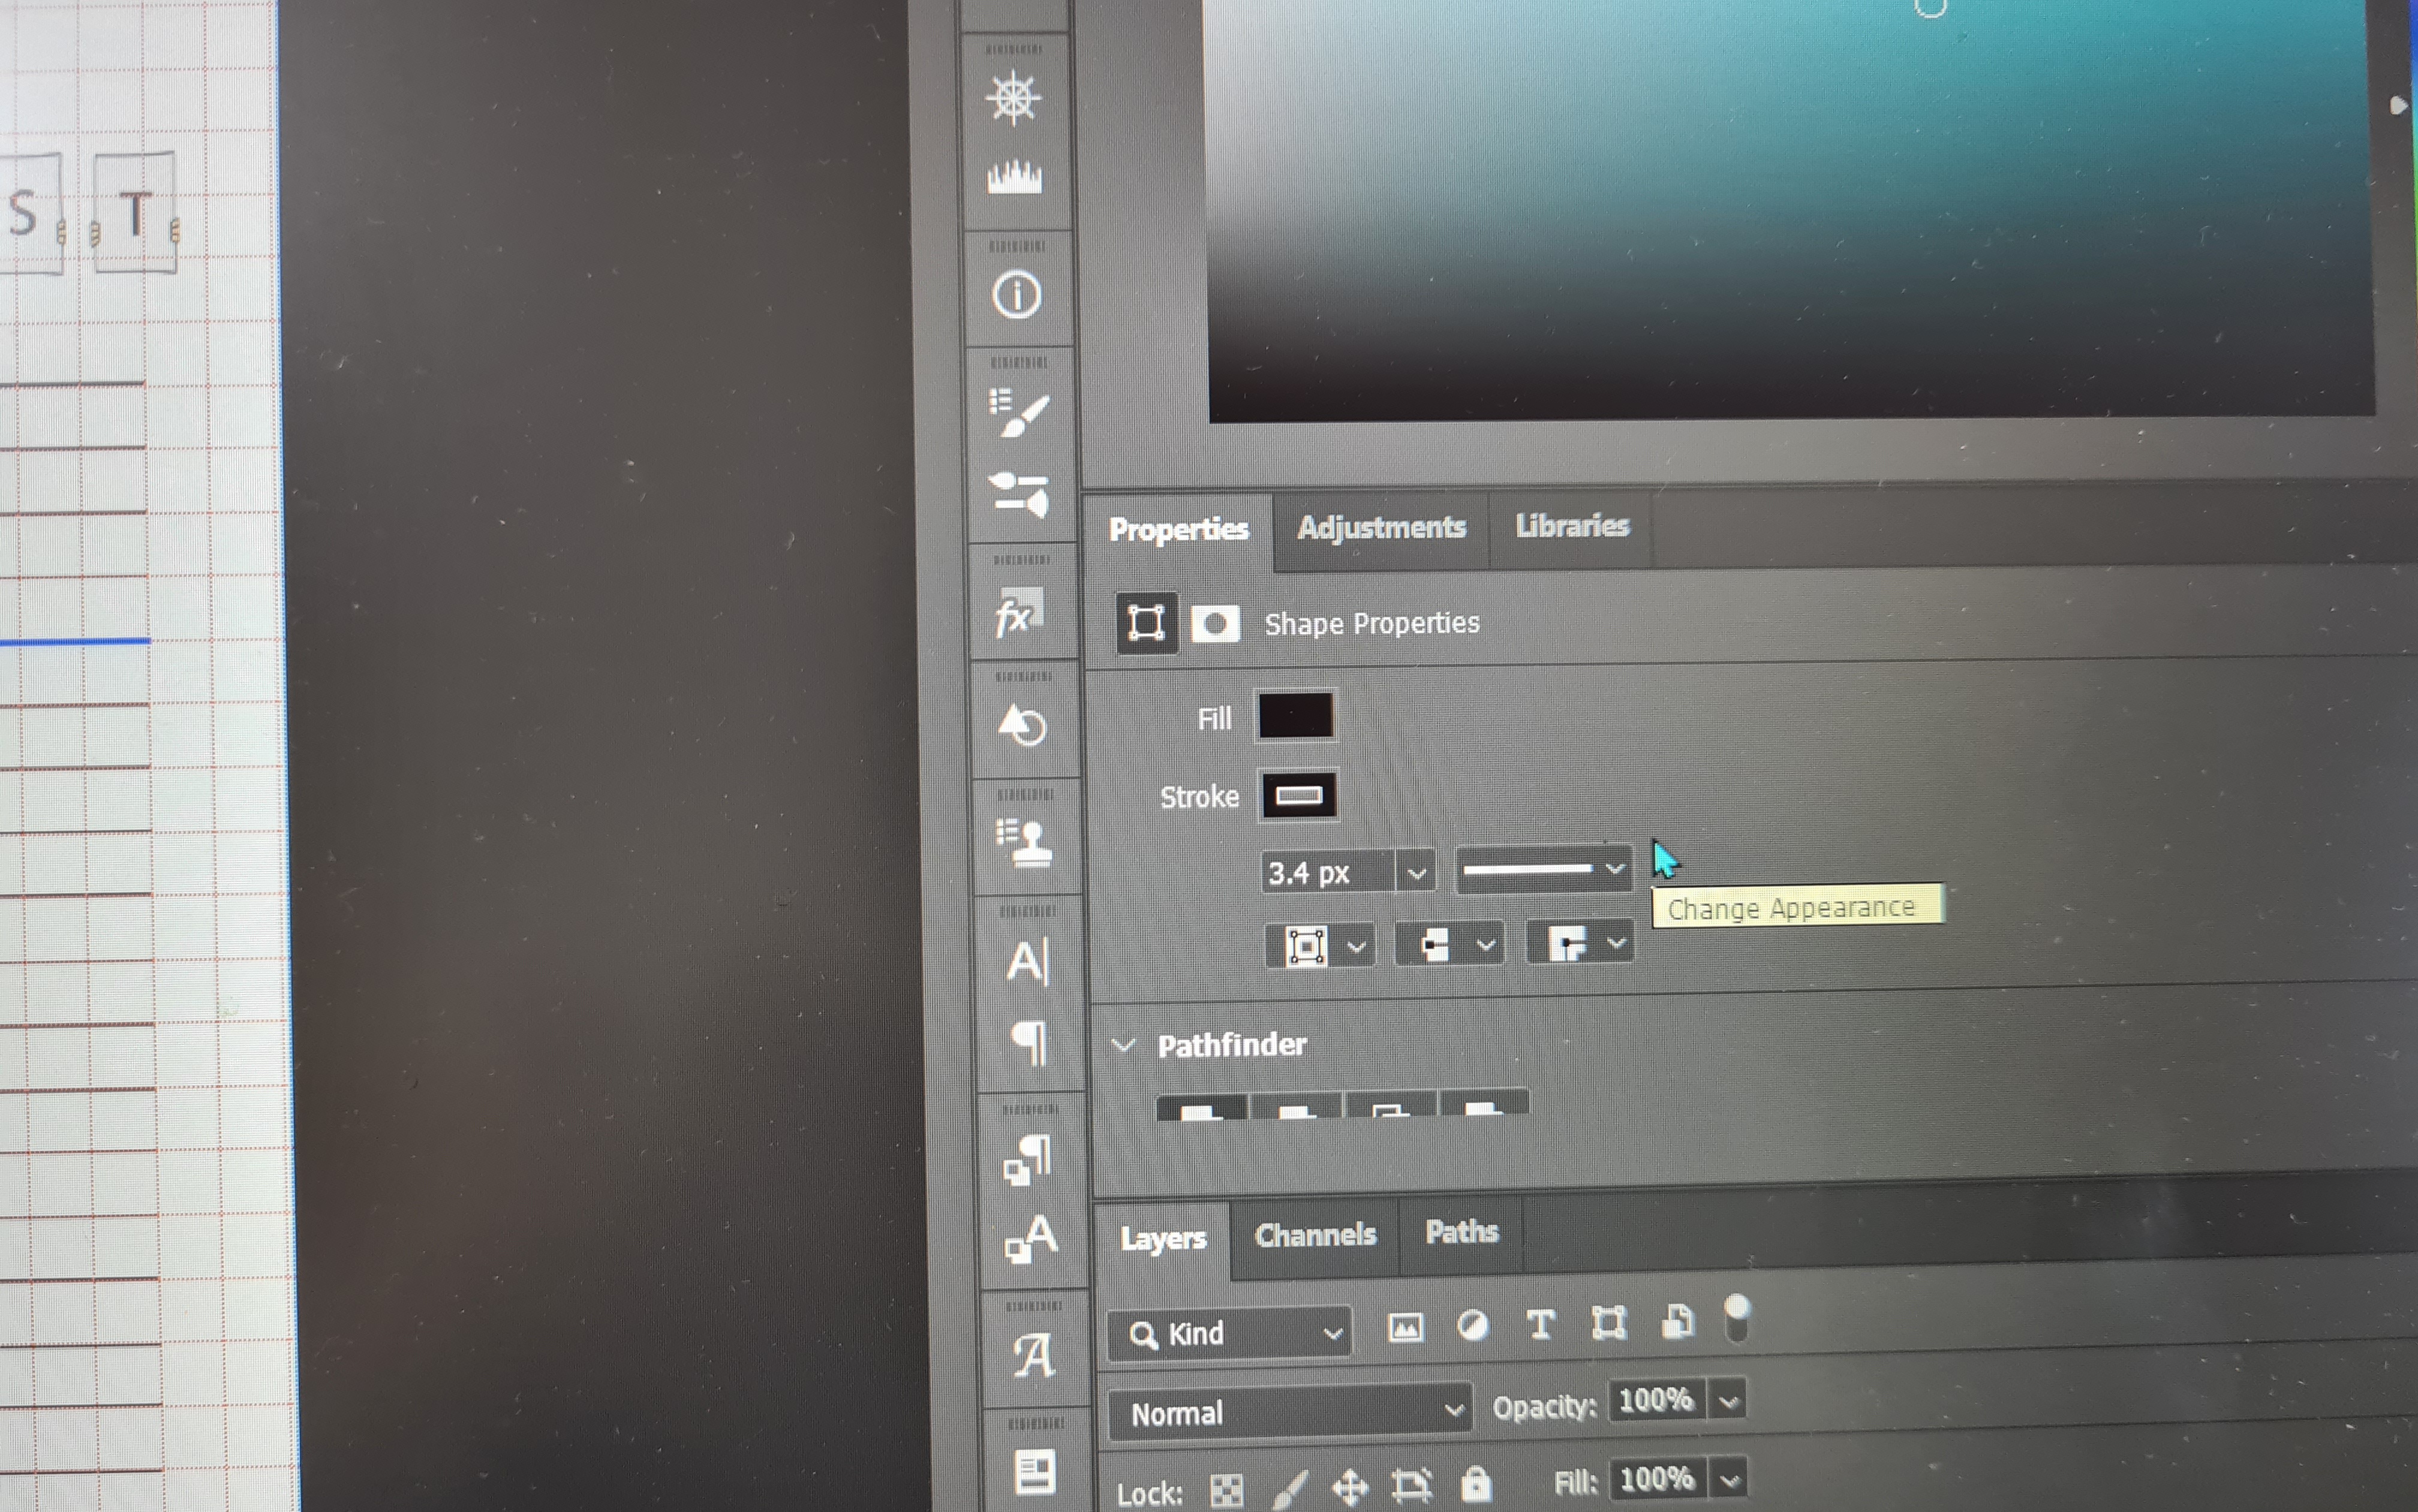
Task: Click the Fill color swatch
Action: (1295, 716)
